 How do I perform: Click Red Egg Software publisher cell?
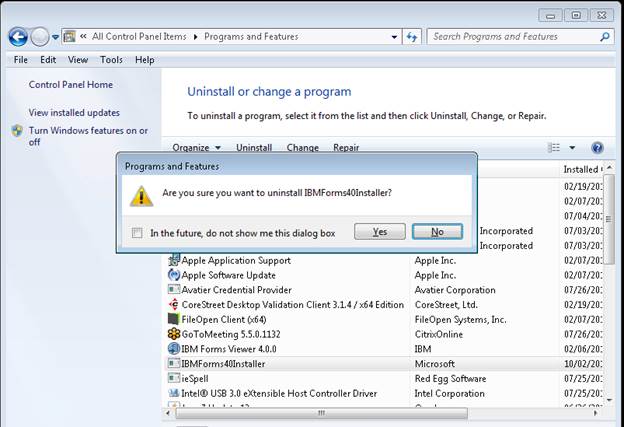(450, 378)
